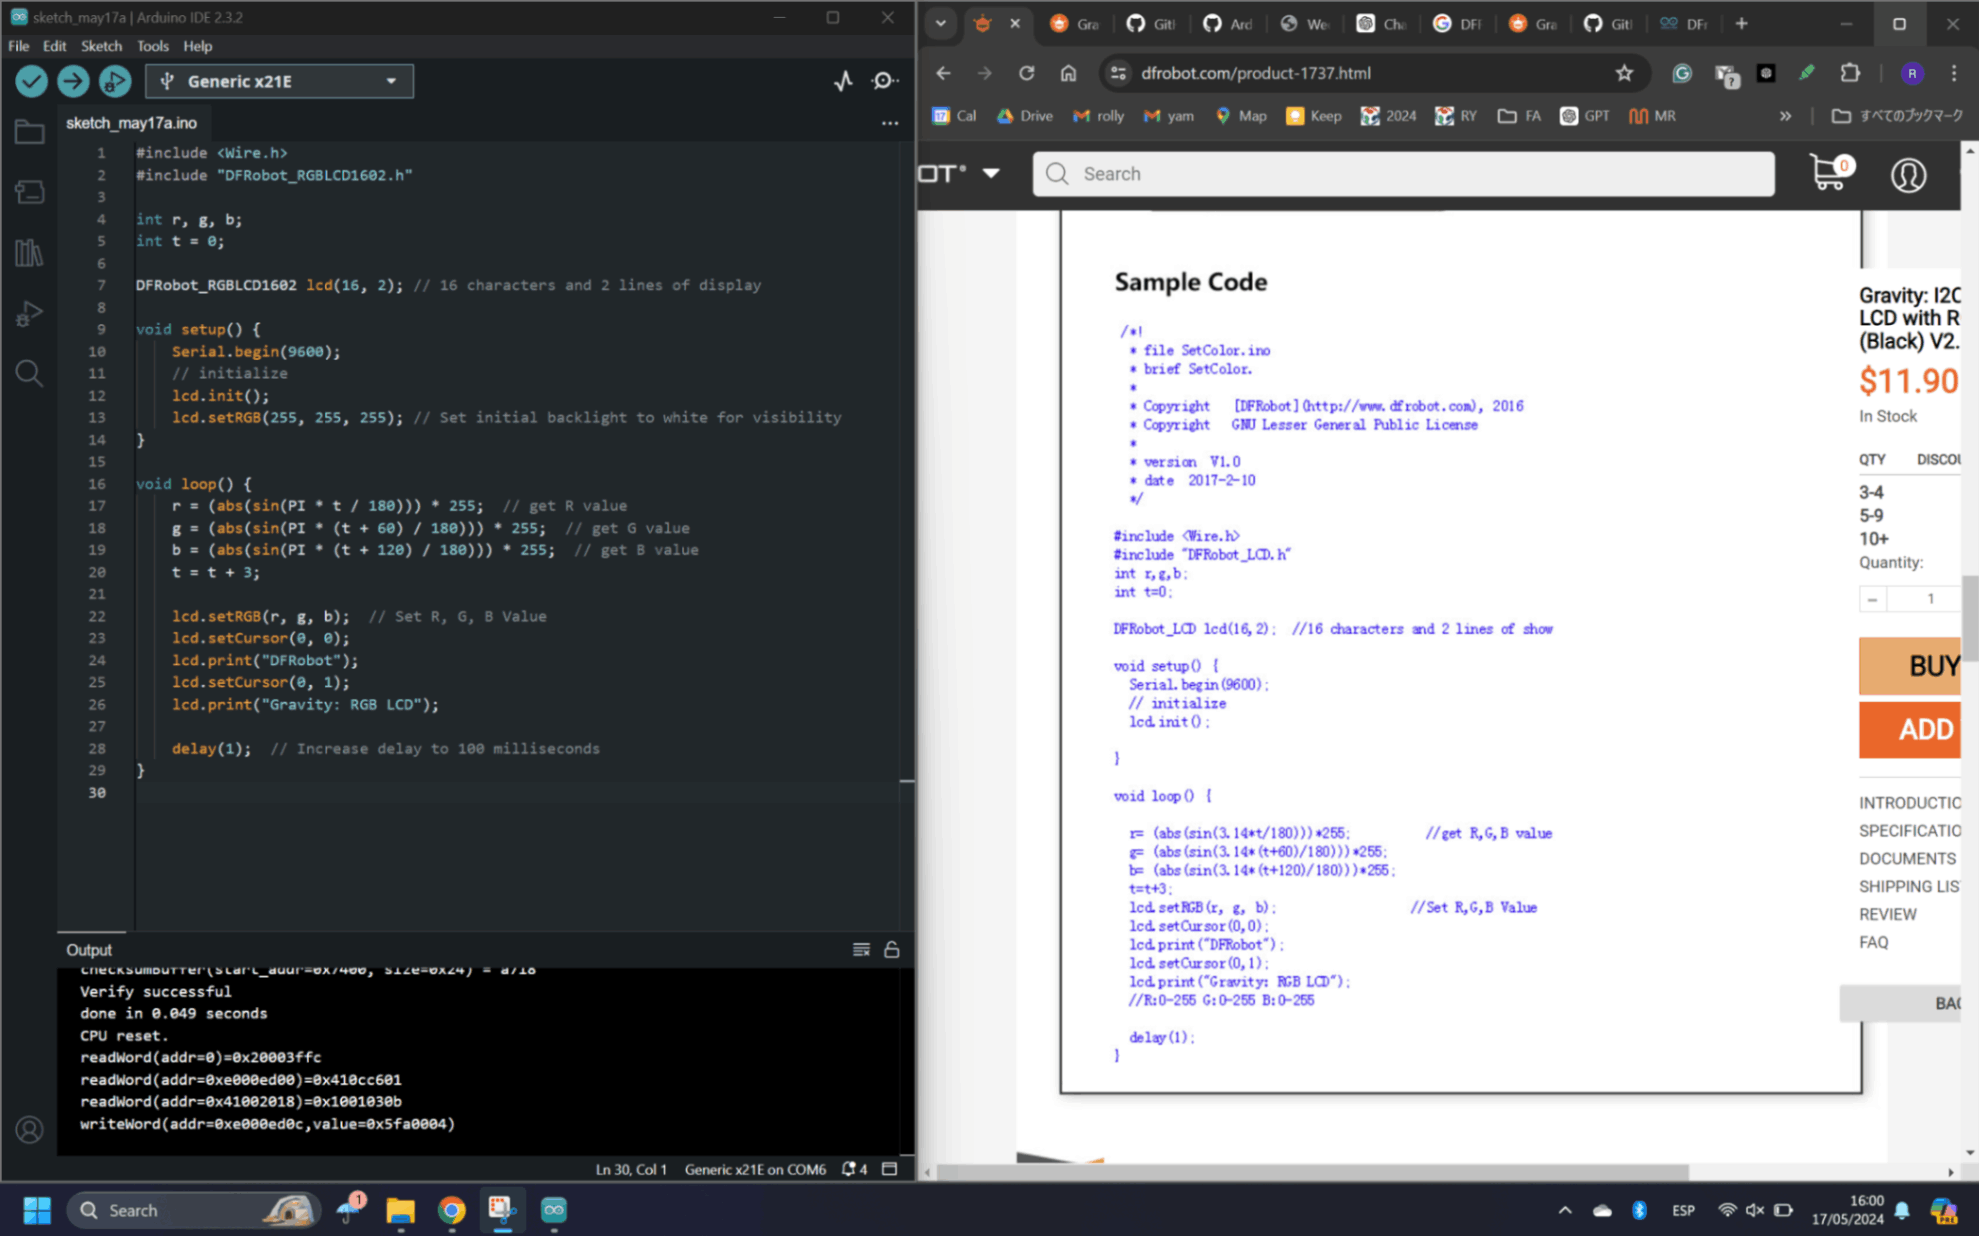Image resolution: width=1979 pixels, height=1236 pixels.
Task: Click the orange BUY button
Action: [x=1910, y=666]
